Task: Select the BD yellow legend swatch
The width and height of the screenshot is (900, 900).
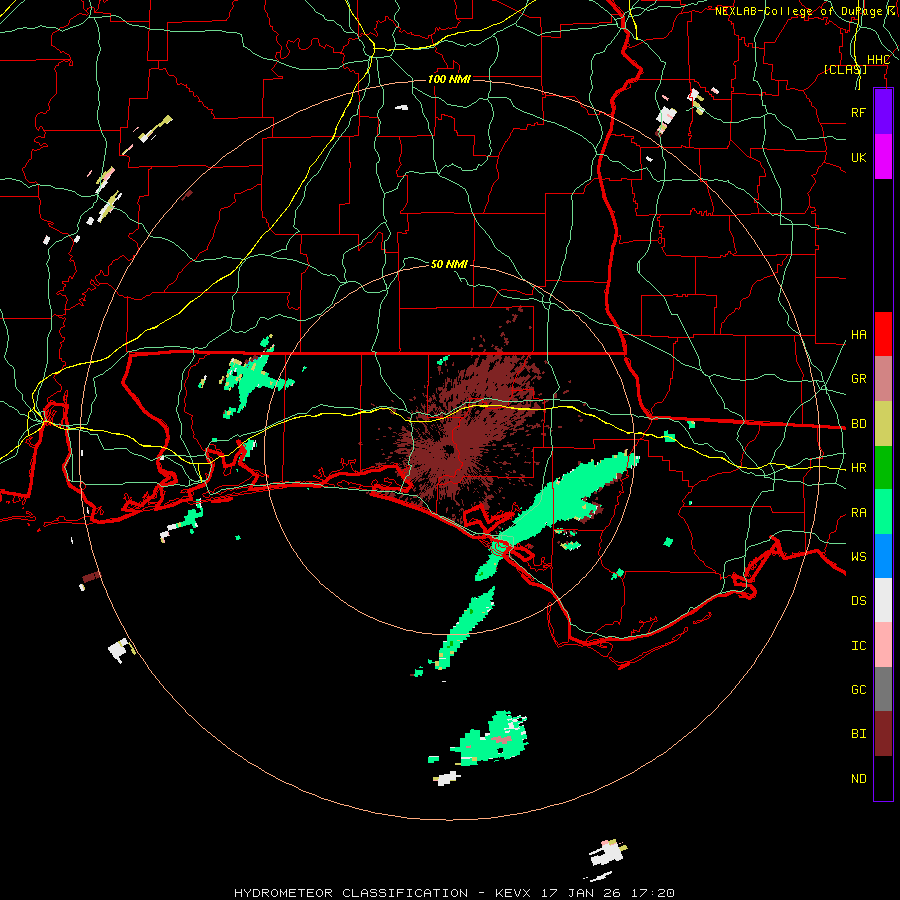Action: coord(883,424)
